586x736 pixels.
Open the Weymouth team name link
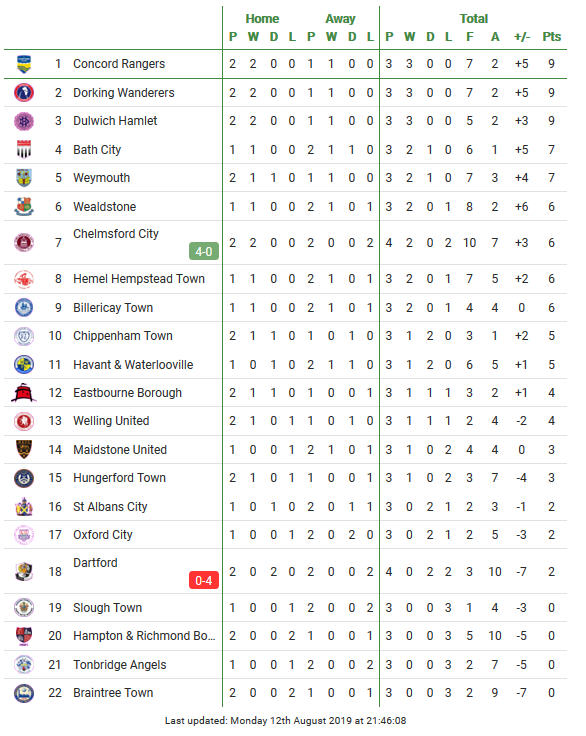coord(101,178)
